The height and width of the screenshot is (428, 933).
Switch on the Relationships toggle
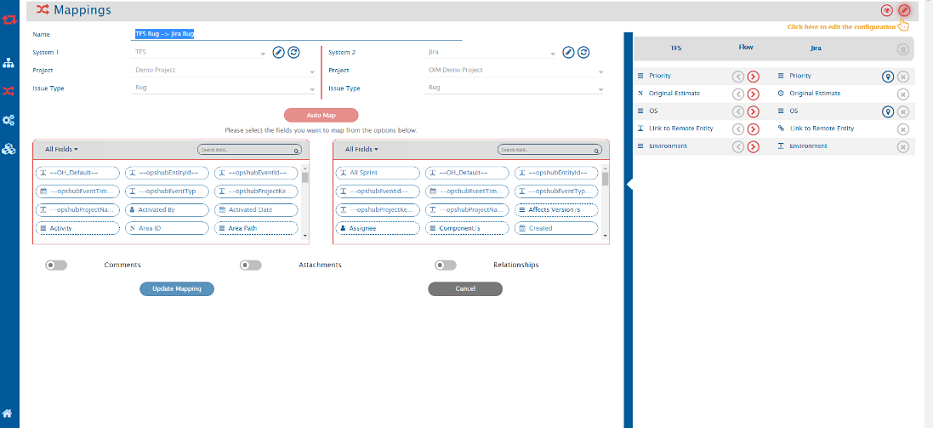tap(445, 265)
